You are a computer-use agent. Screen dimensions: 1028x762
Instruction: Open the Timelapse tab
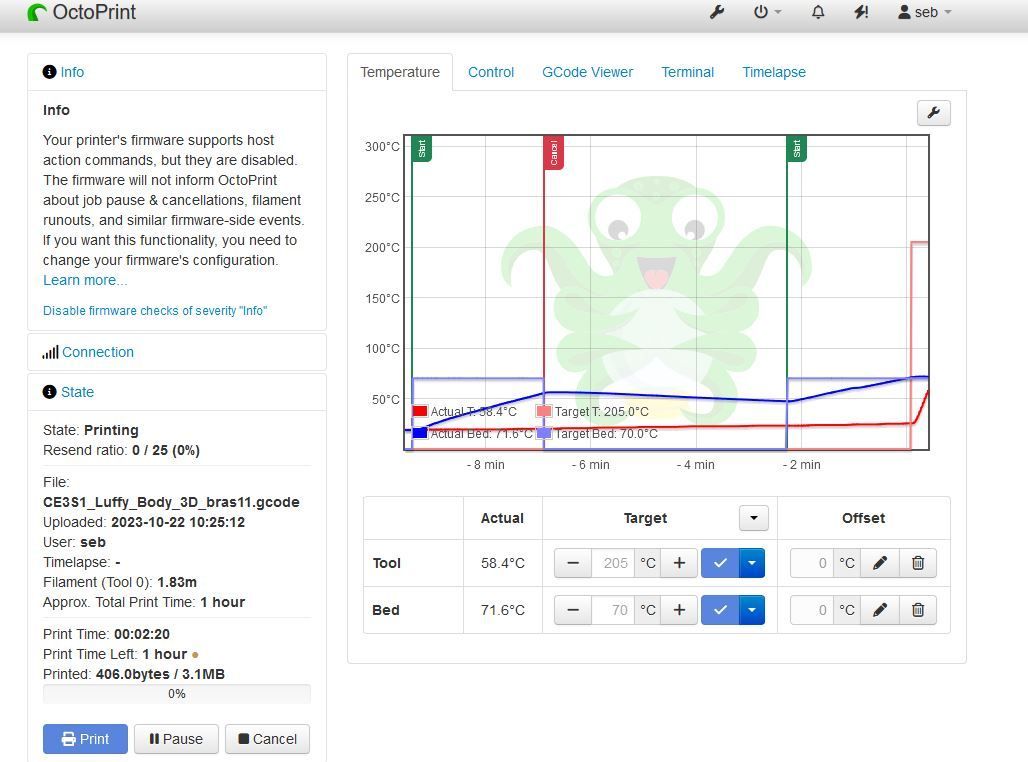[x=774, y=72]
